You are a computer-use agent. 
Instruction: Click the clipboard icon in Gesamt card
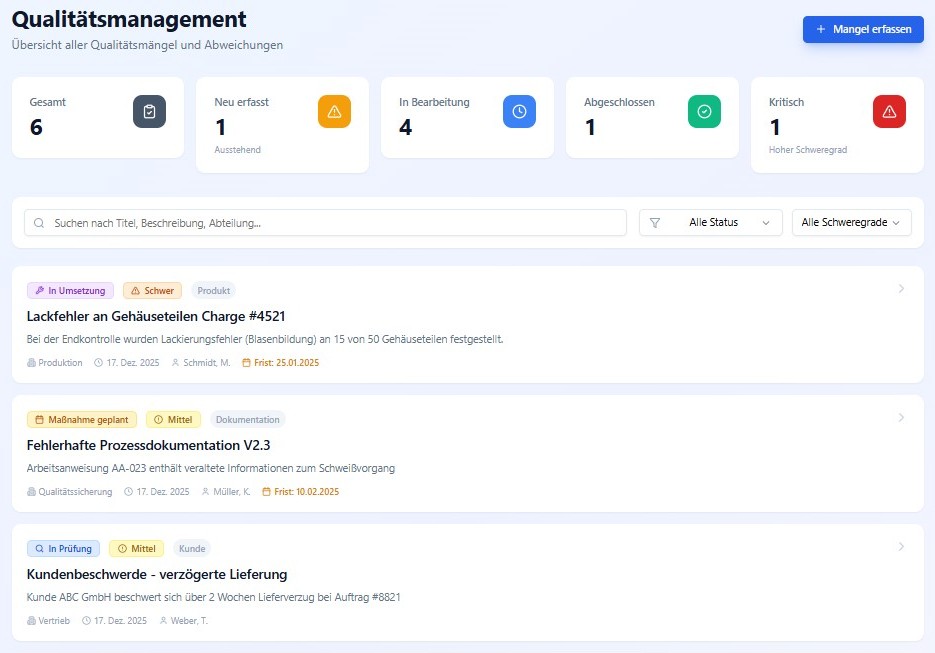[149, 111]
